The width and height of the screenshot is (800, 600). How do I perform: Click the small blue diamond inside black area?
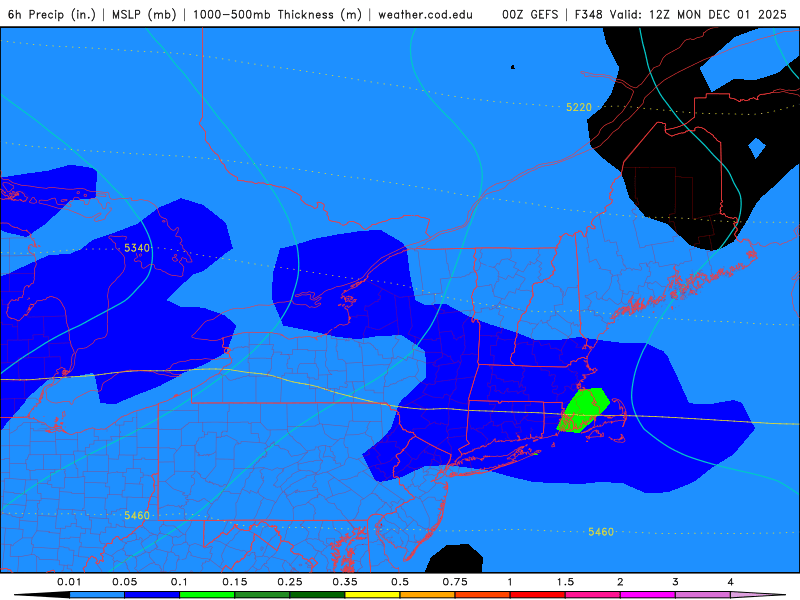coord(757,148)
